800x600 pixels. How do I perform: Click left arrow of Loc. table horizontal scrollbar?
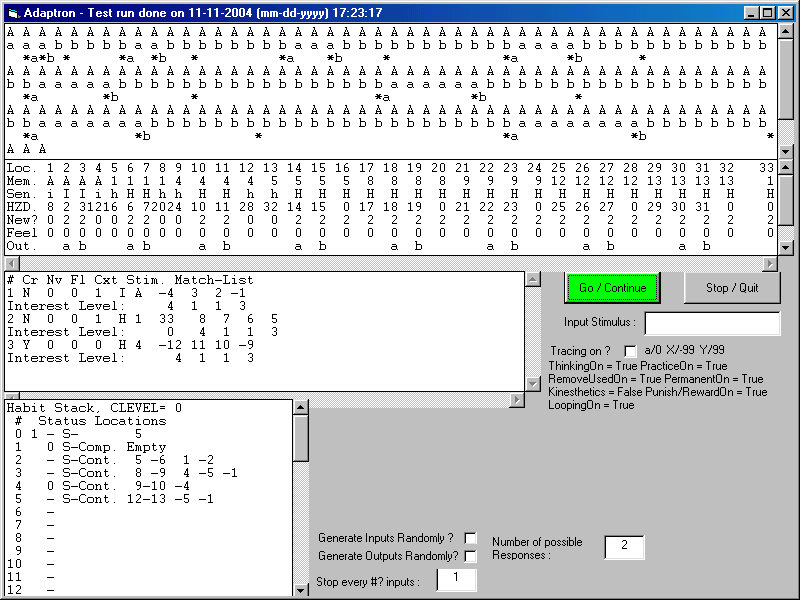[x=12, y=263]
